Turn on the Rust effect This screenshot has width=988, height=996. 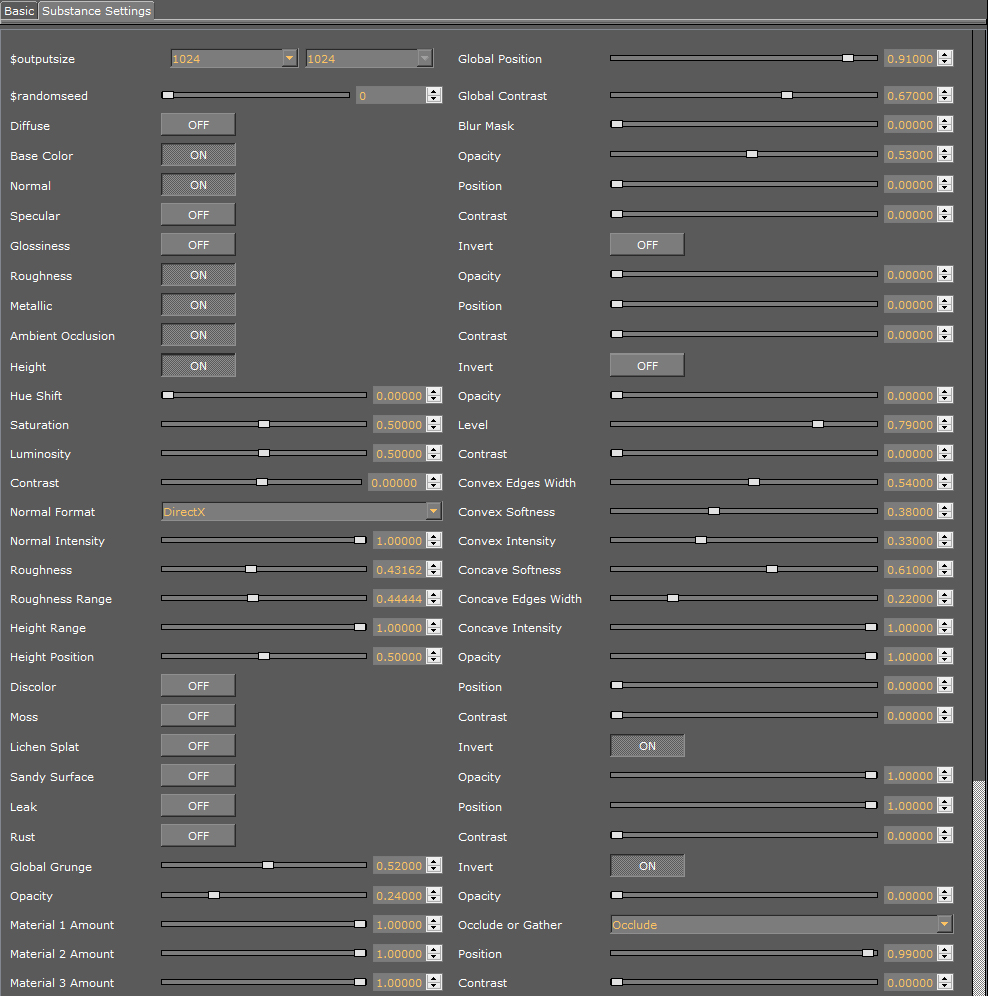tap(198, 836)
